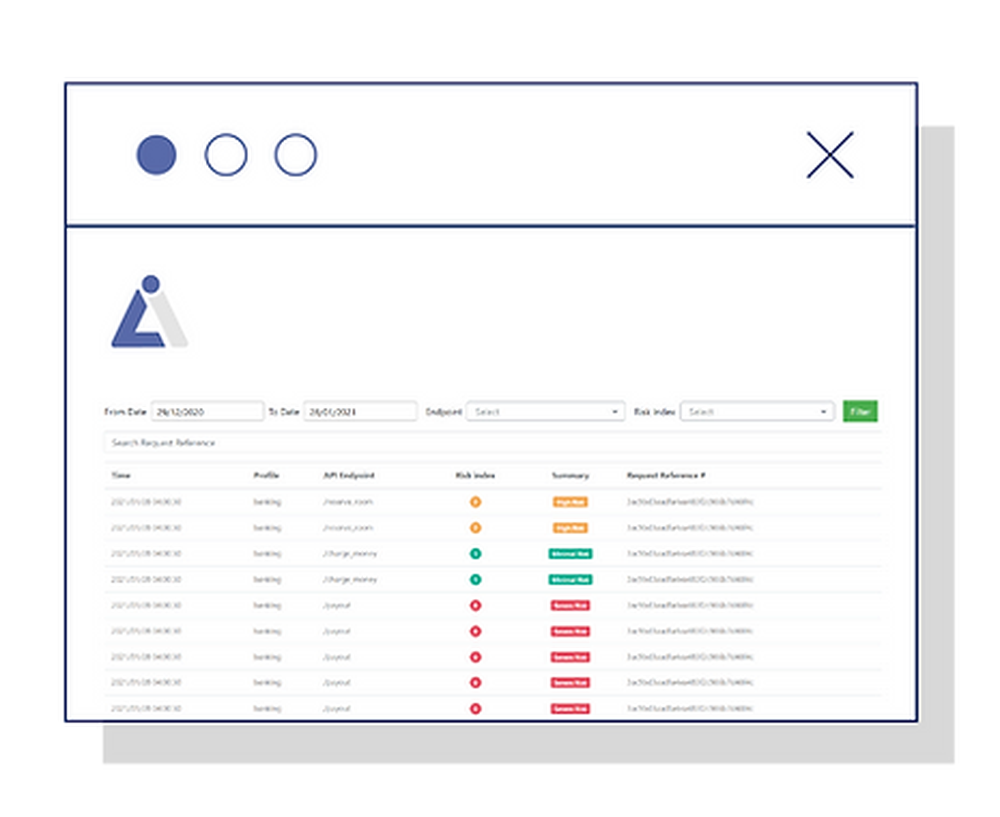Click banking profile cell in first table row

[x=267, y=502]
